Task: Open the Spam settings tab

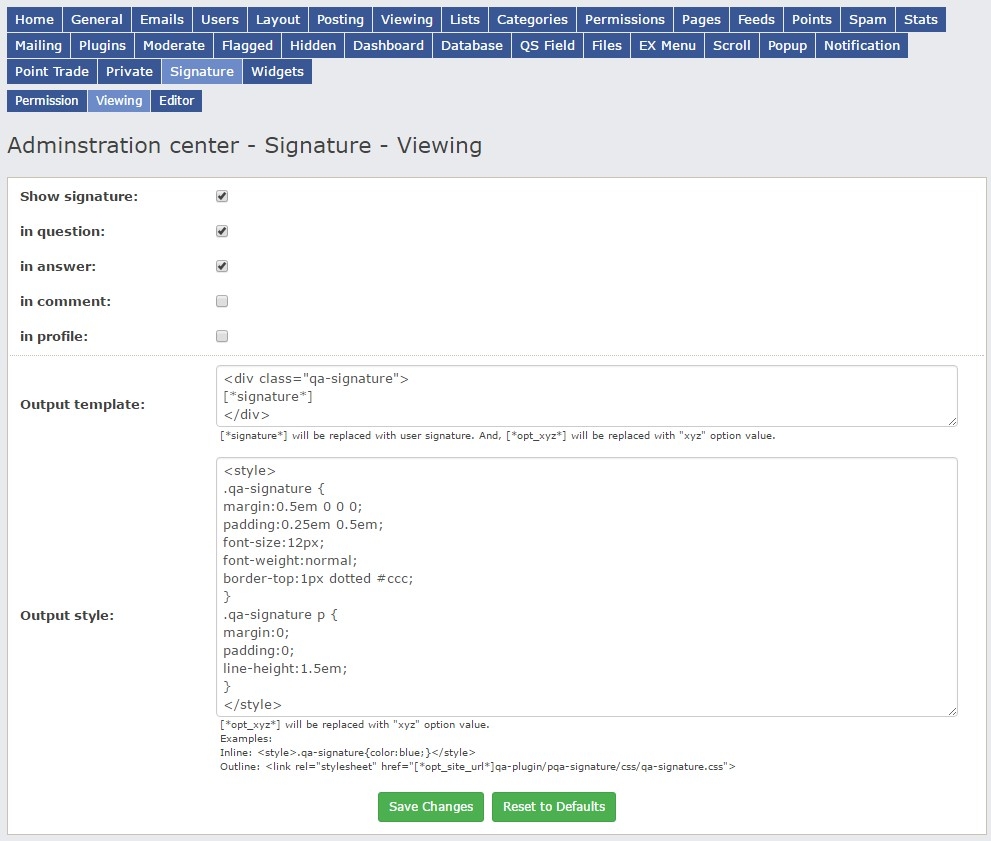Action: tap(867, 19)
